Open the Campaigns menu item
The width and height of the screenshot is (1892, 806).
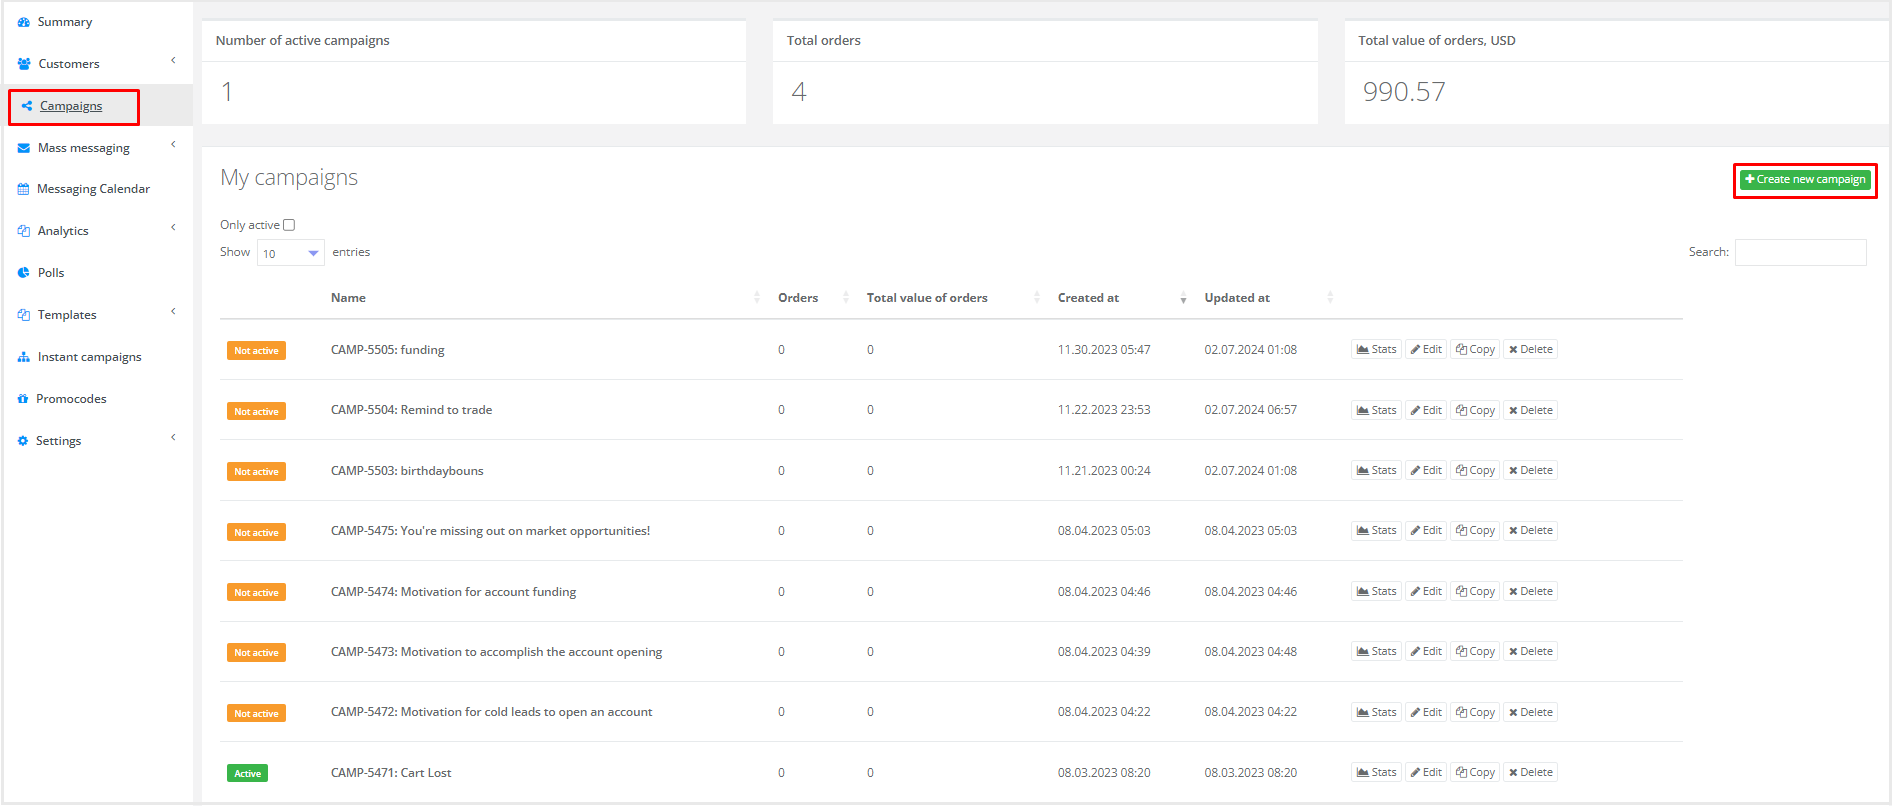point(71,106)
